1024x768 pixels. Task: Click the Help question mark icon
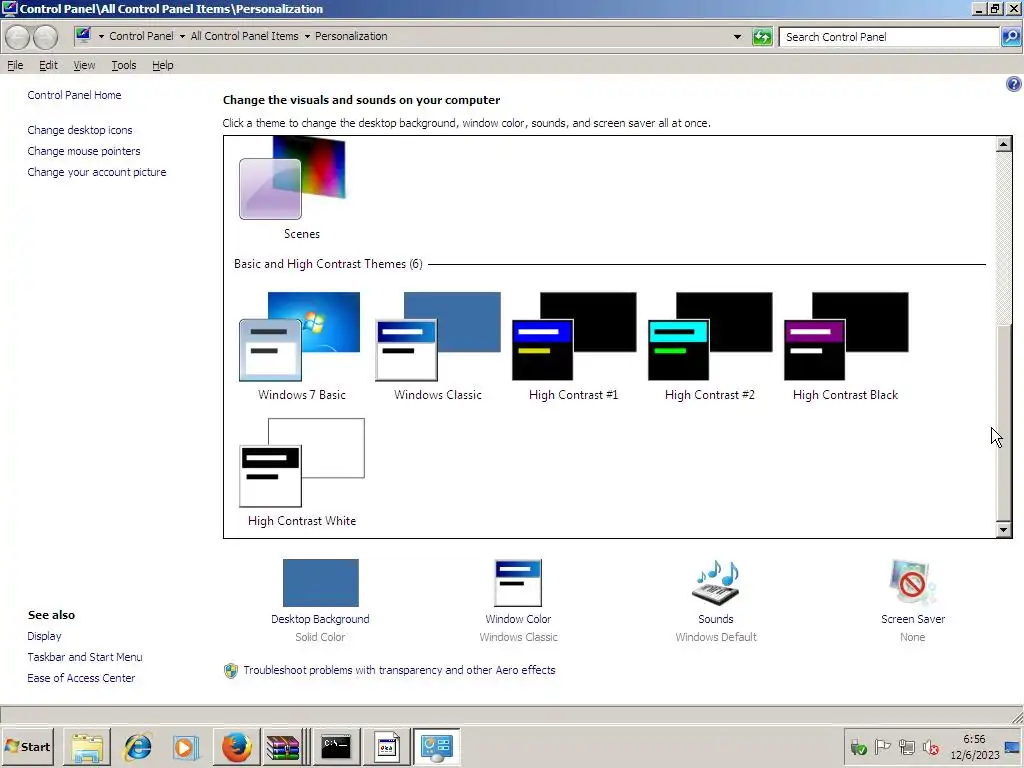[x=1014, y=84]
